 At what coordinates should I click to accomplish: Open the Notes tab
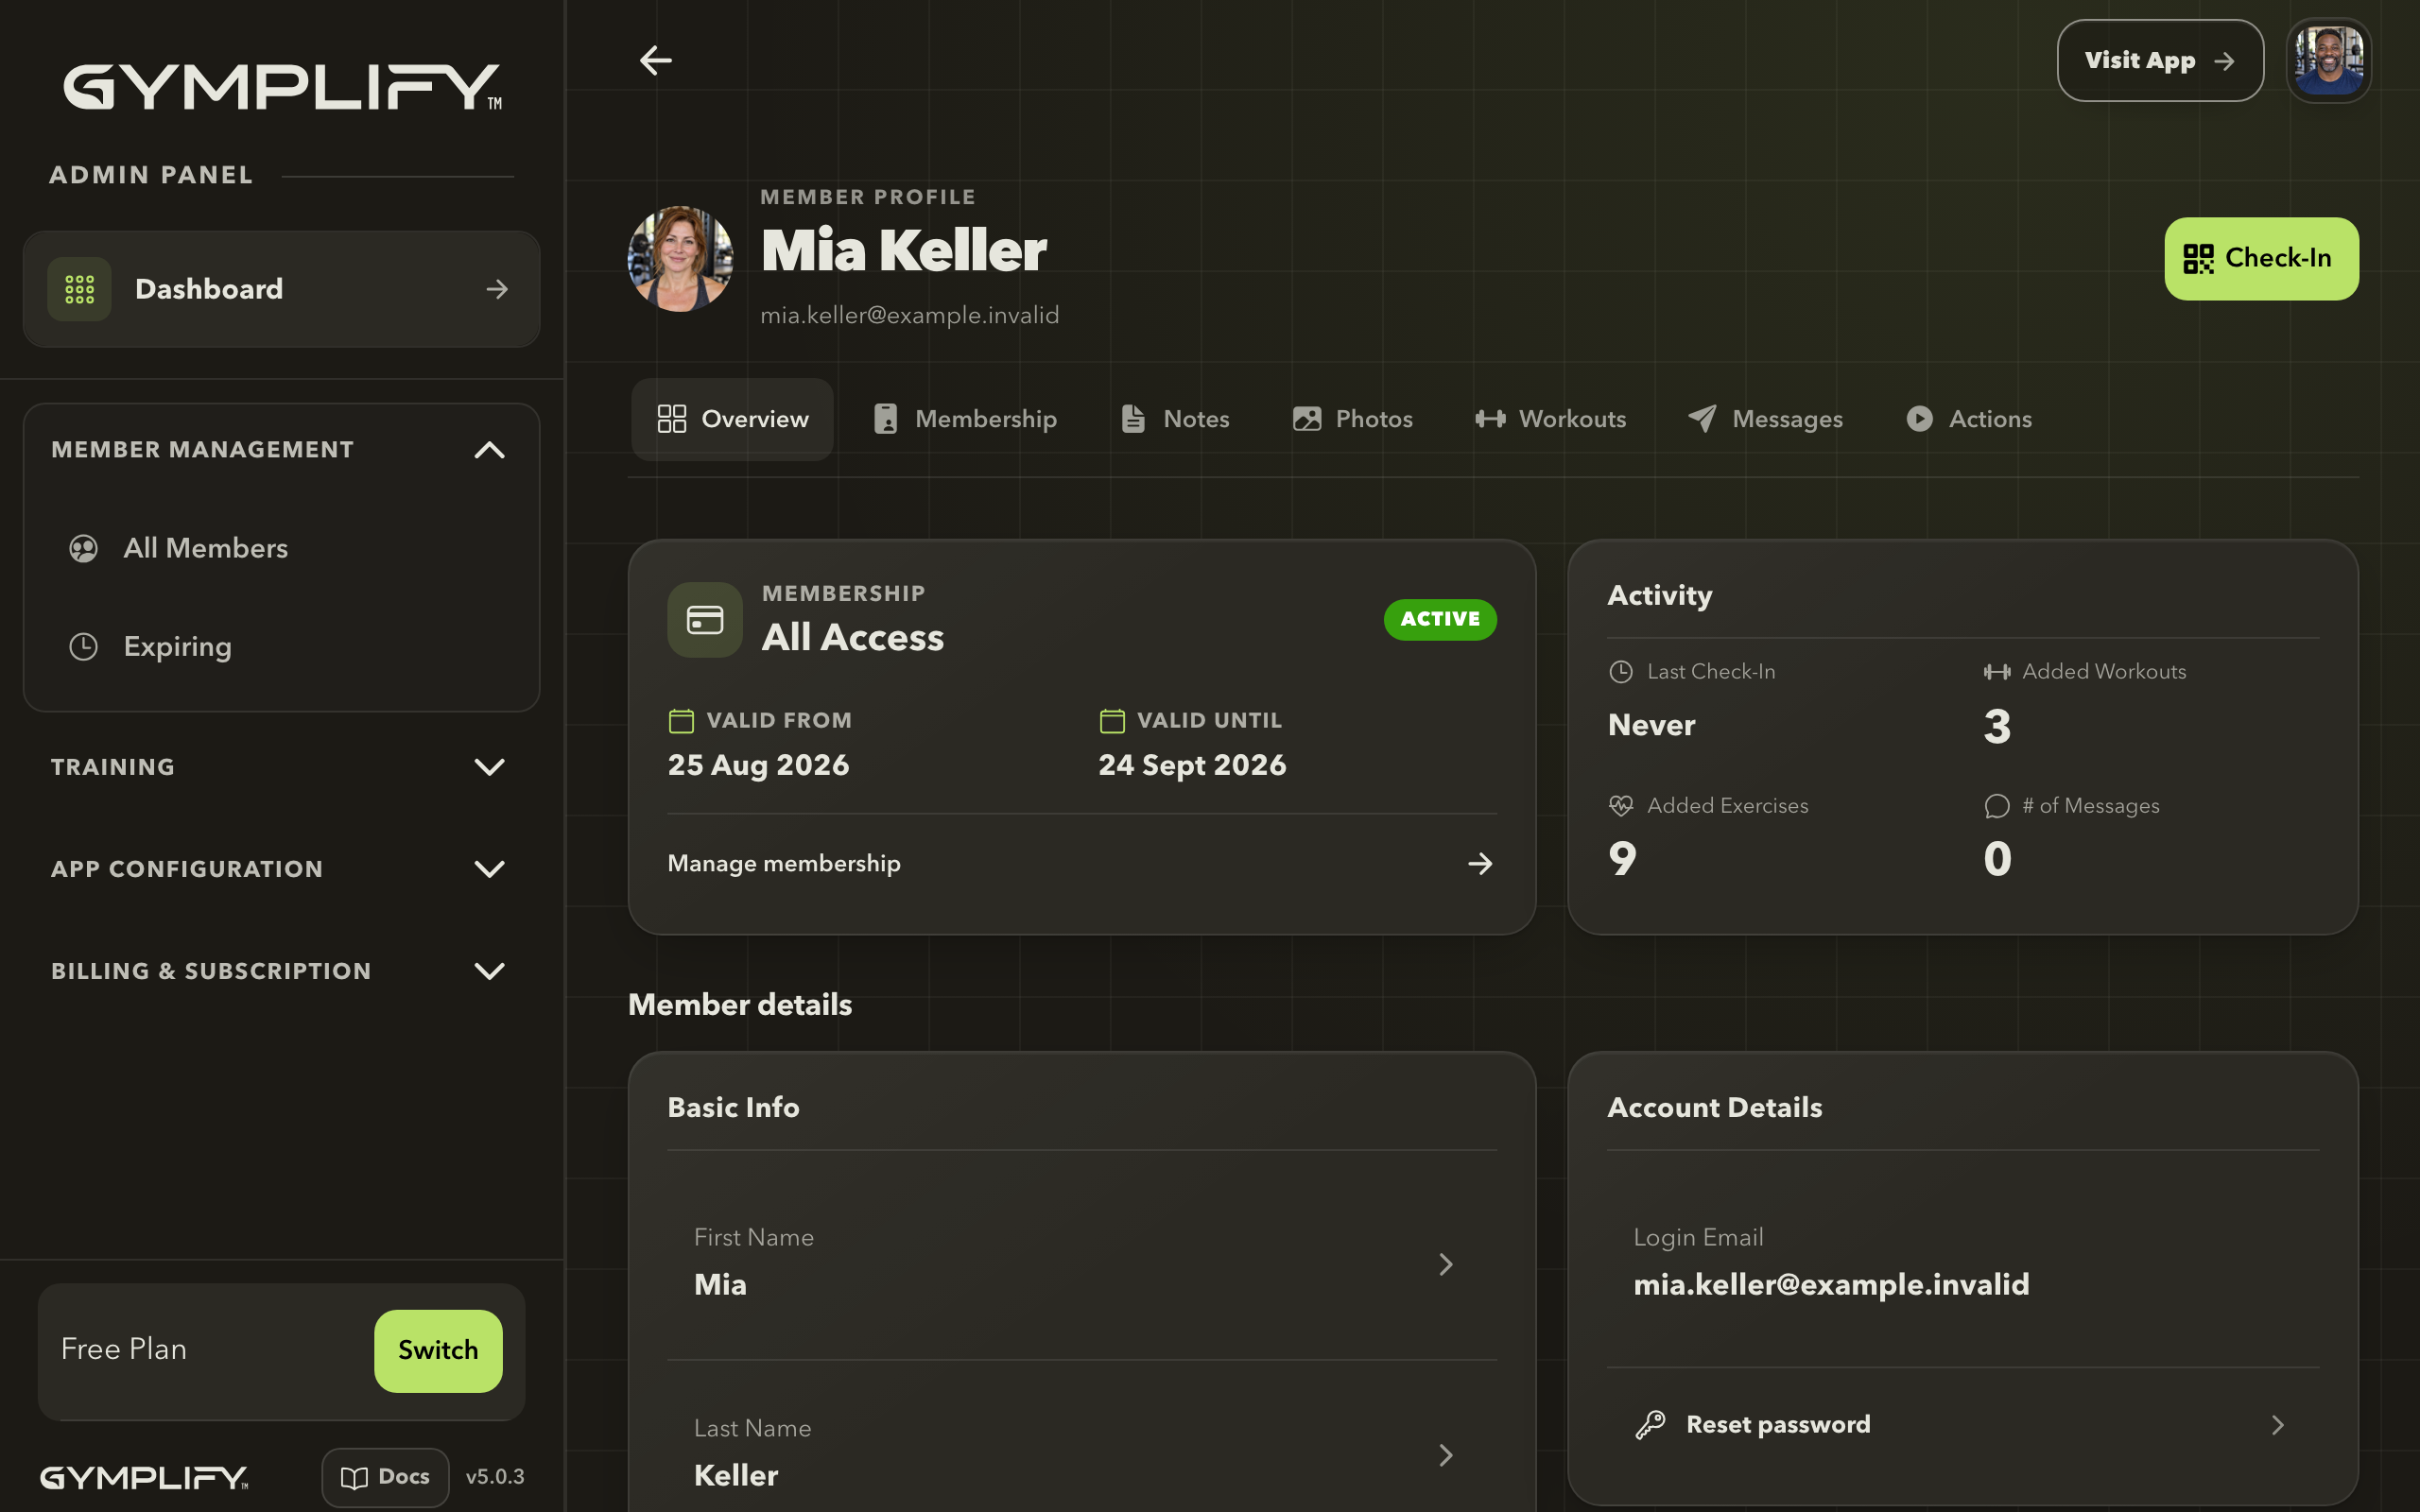pos(1175,419)
